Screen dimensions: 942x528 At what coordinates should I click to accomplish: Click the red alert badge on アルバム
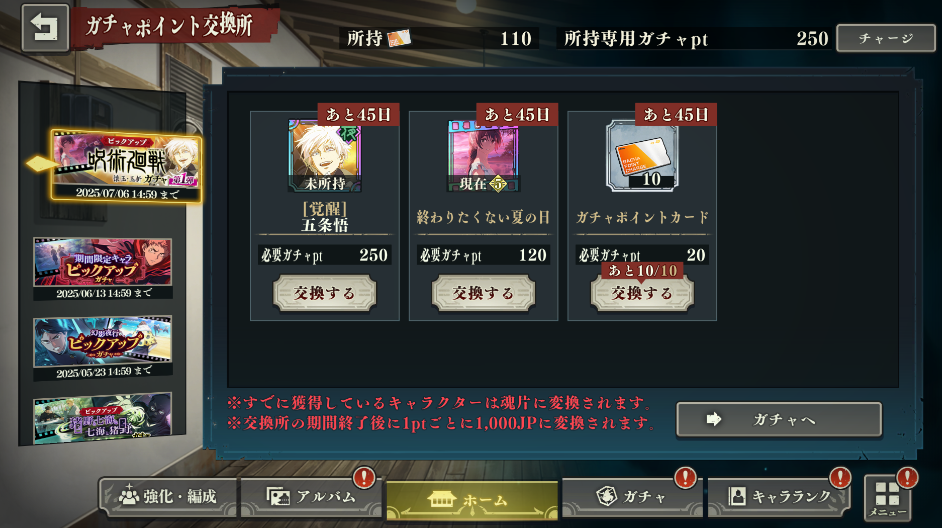(x=364, y=478)
